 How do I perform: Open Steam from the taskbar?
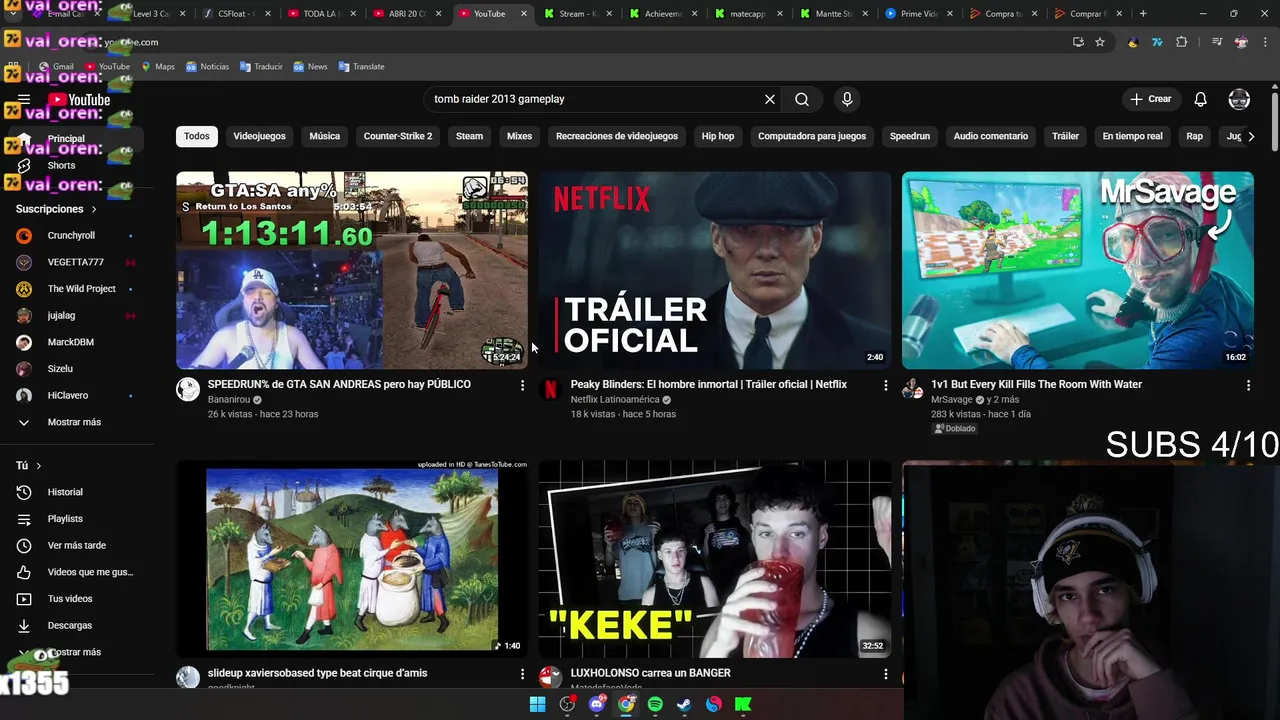(684, 704)
